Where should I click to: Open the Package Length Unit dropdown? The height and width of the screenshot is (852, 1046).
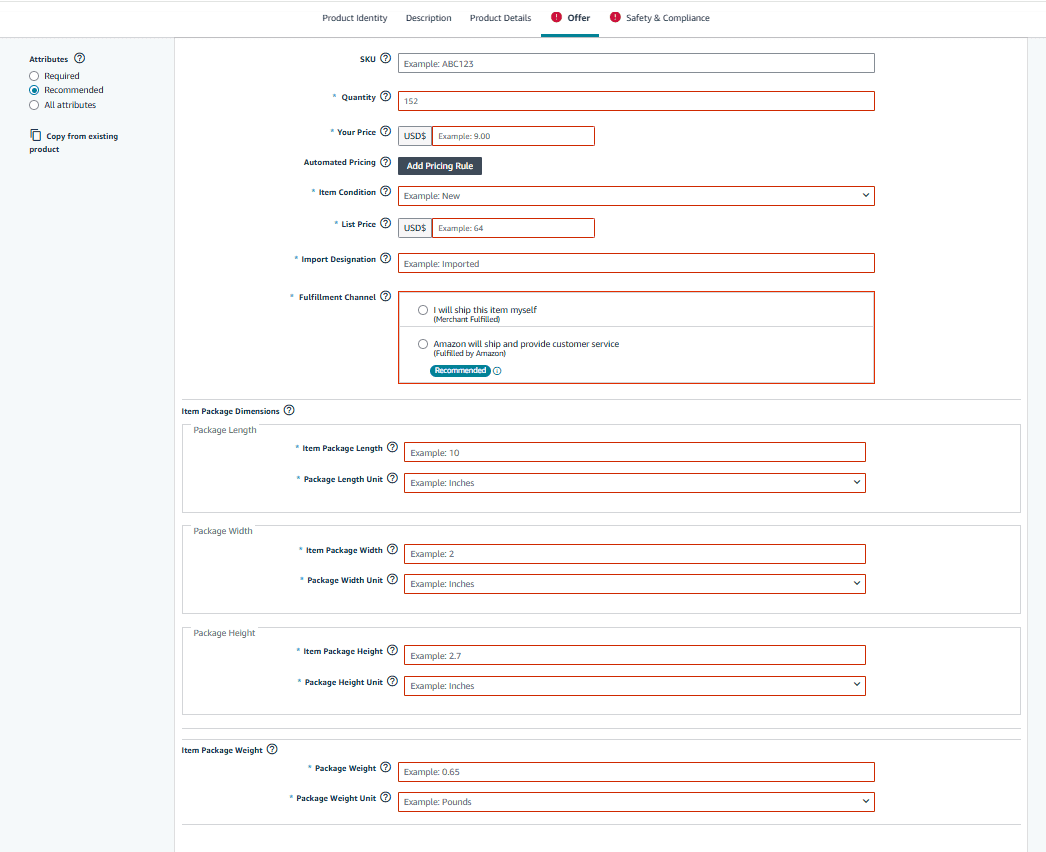[x=634, y=482]
